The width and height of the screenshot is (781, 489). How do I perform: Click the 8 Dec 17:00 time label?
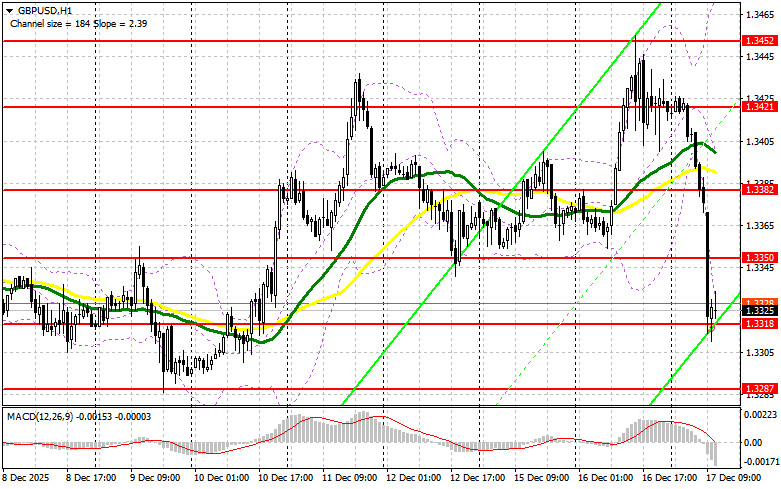pos(91,478)
